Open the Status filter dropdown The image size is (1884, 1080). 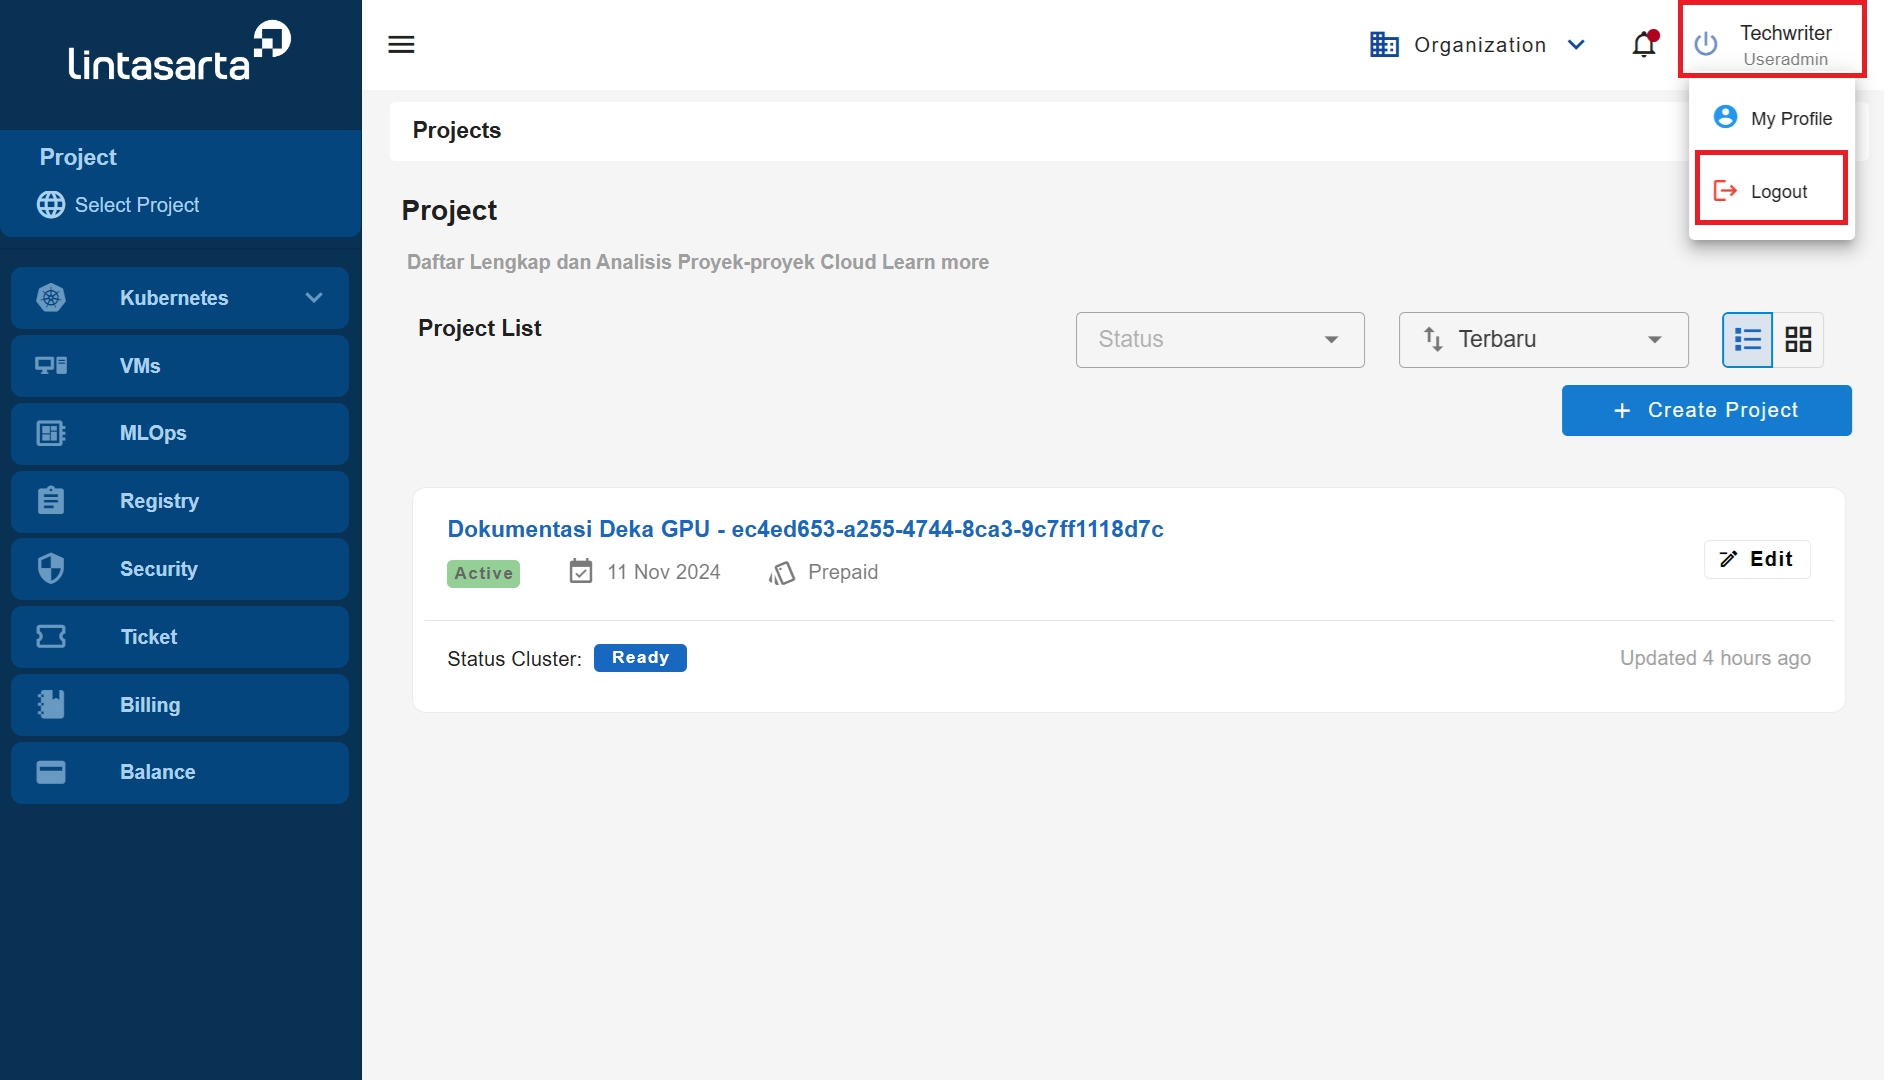tap(1219, 340)
